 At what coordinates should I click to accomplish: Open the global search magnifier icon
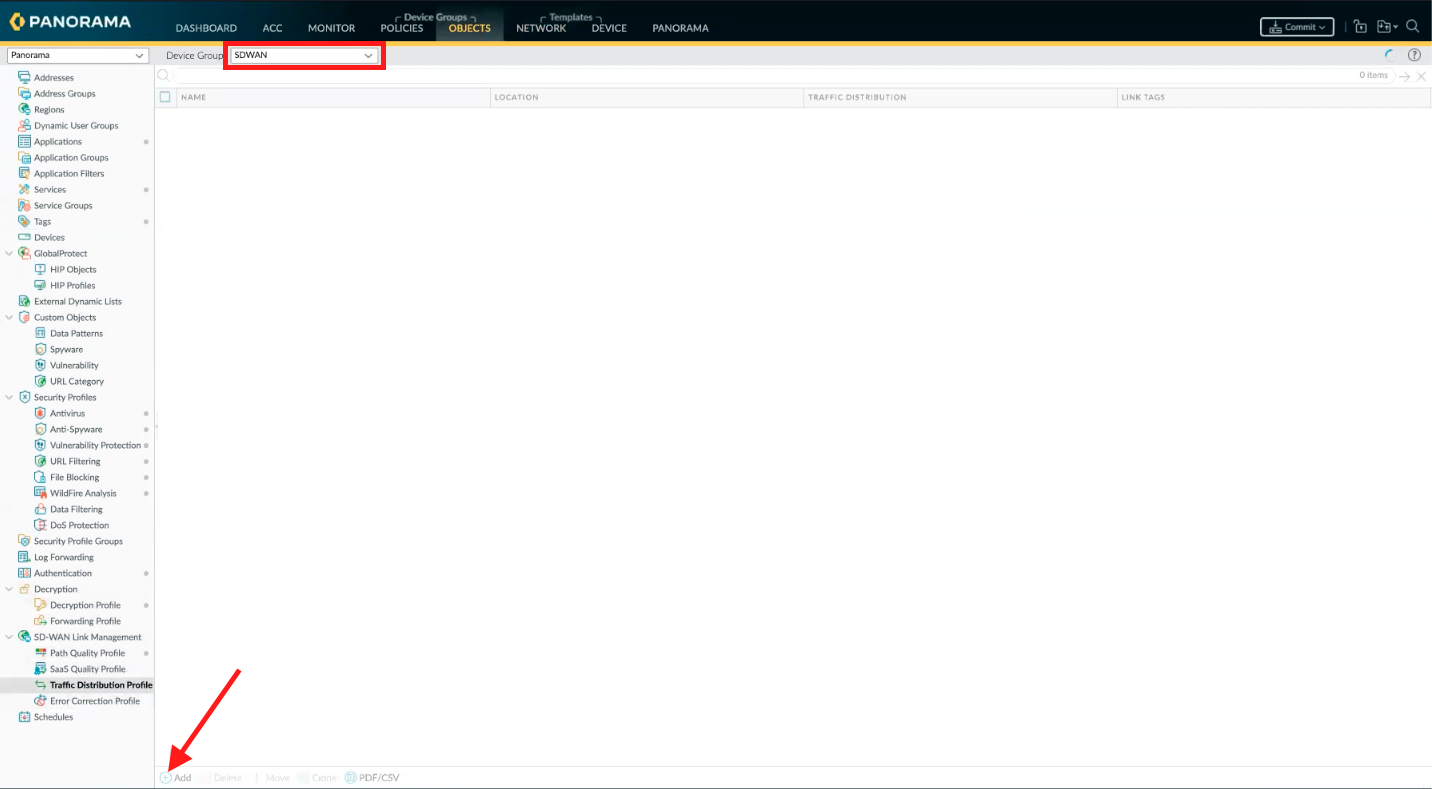[x=1412, y=27]
